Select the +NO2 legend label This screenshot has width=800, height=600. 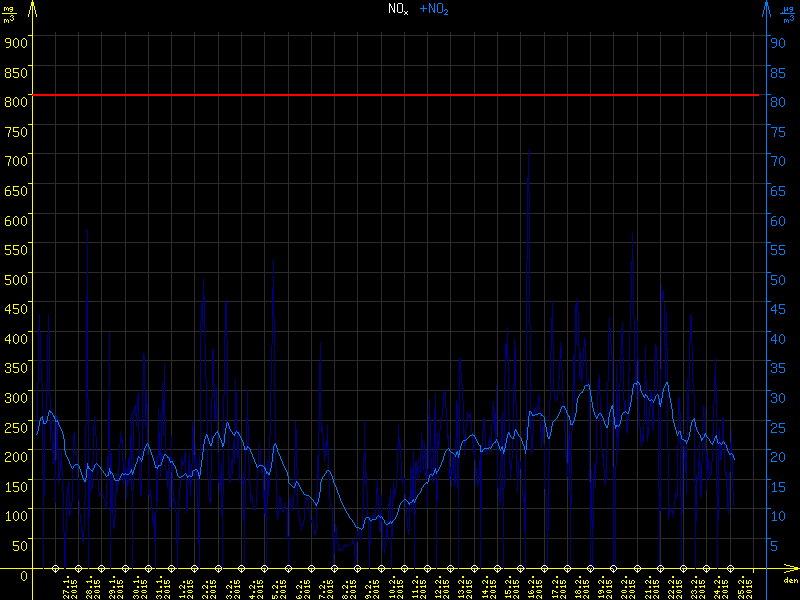pyautogui.click(x=433, y=9)
